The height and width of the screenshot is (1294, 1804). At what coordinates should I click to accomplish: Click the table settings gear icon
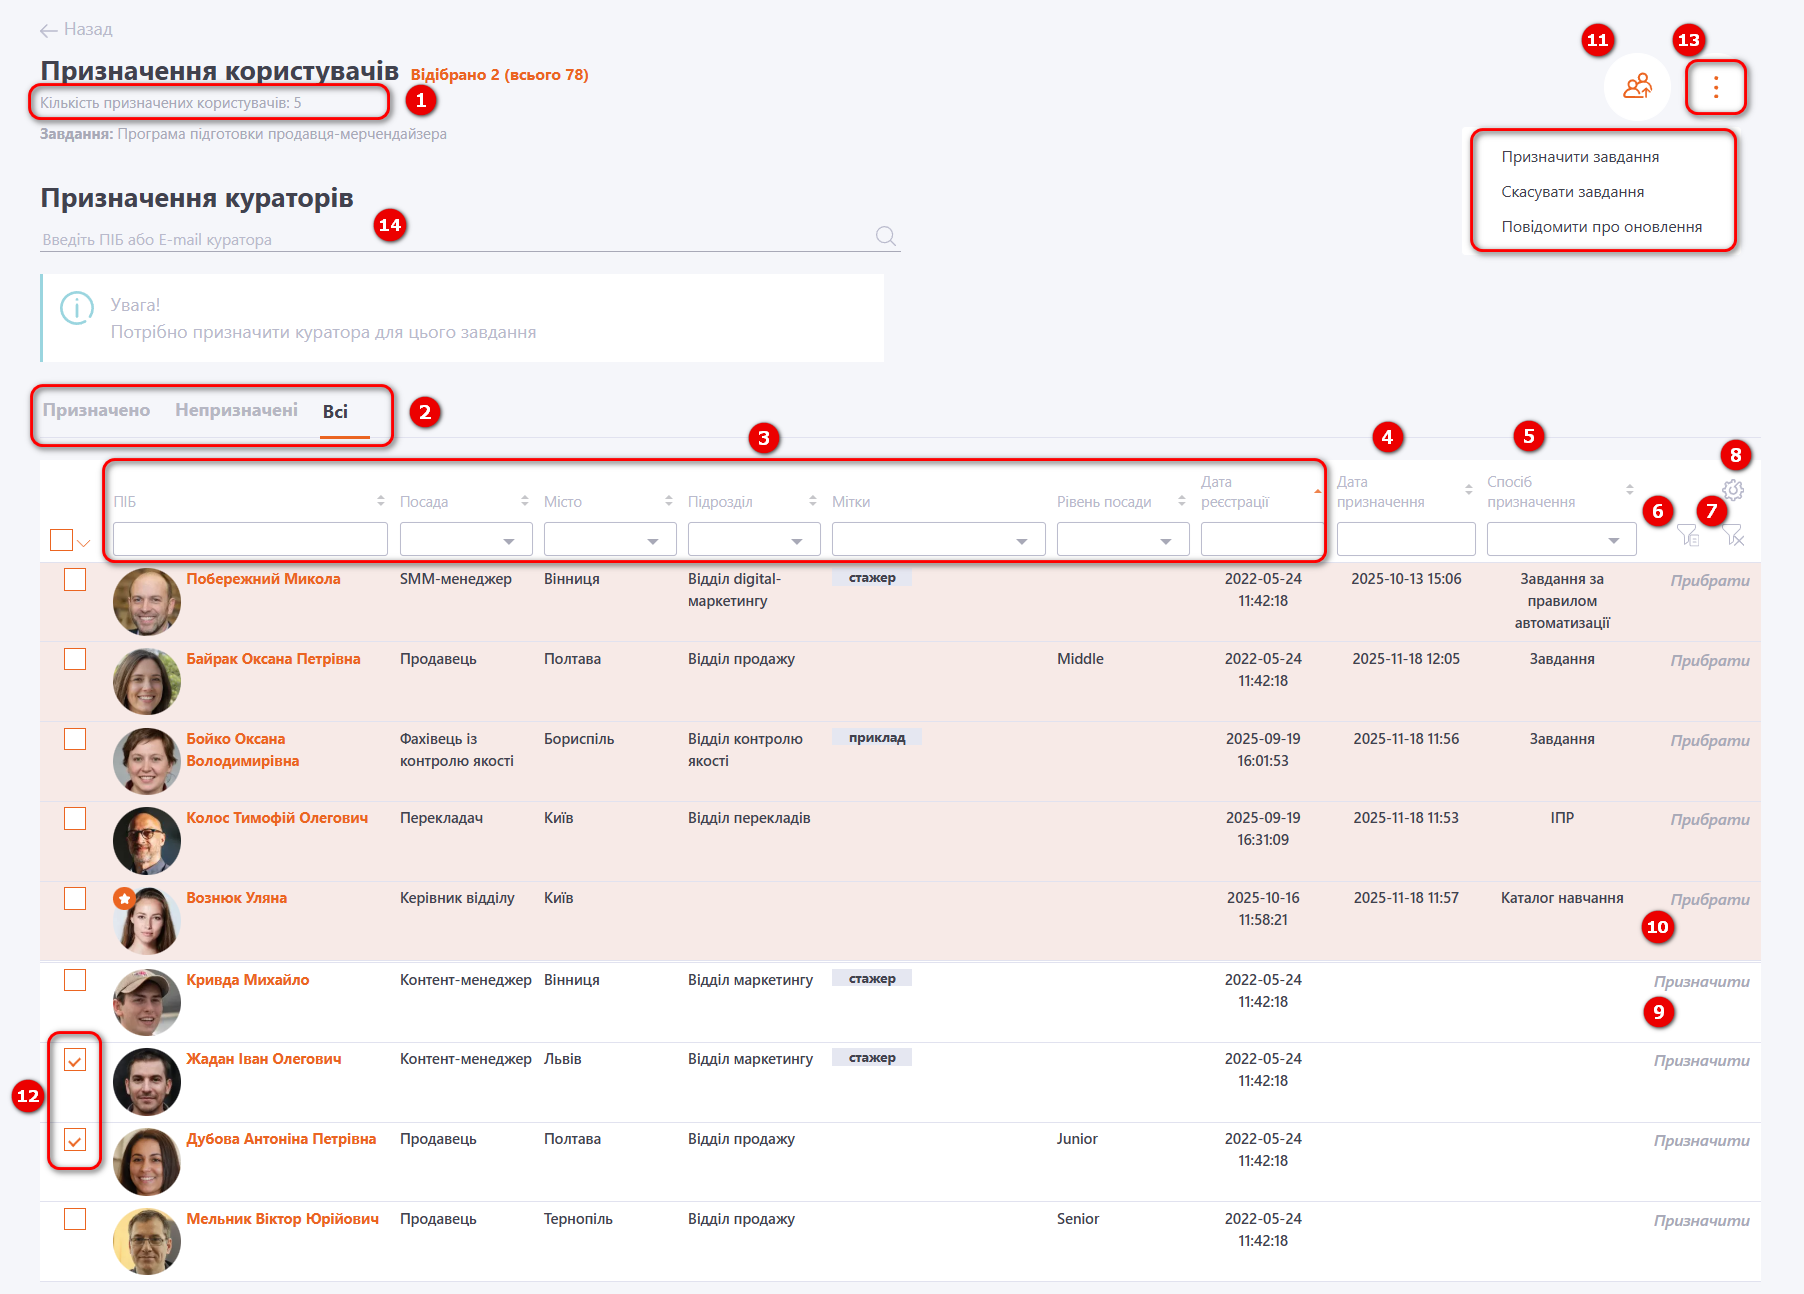1733,490
